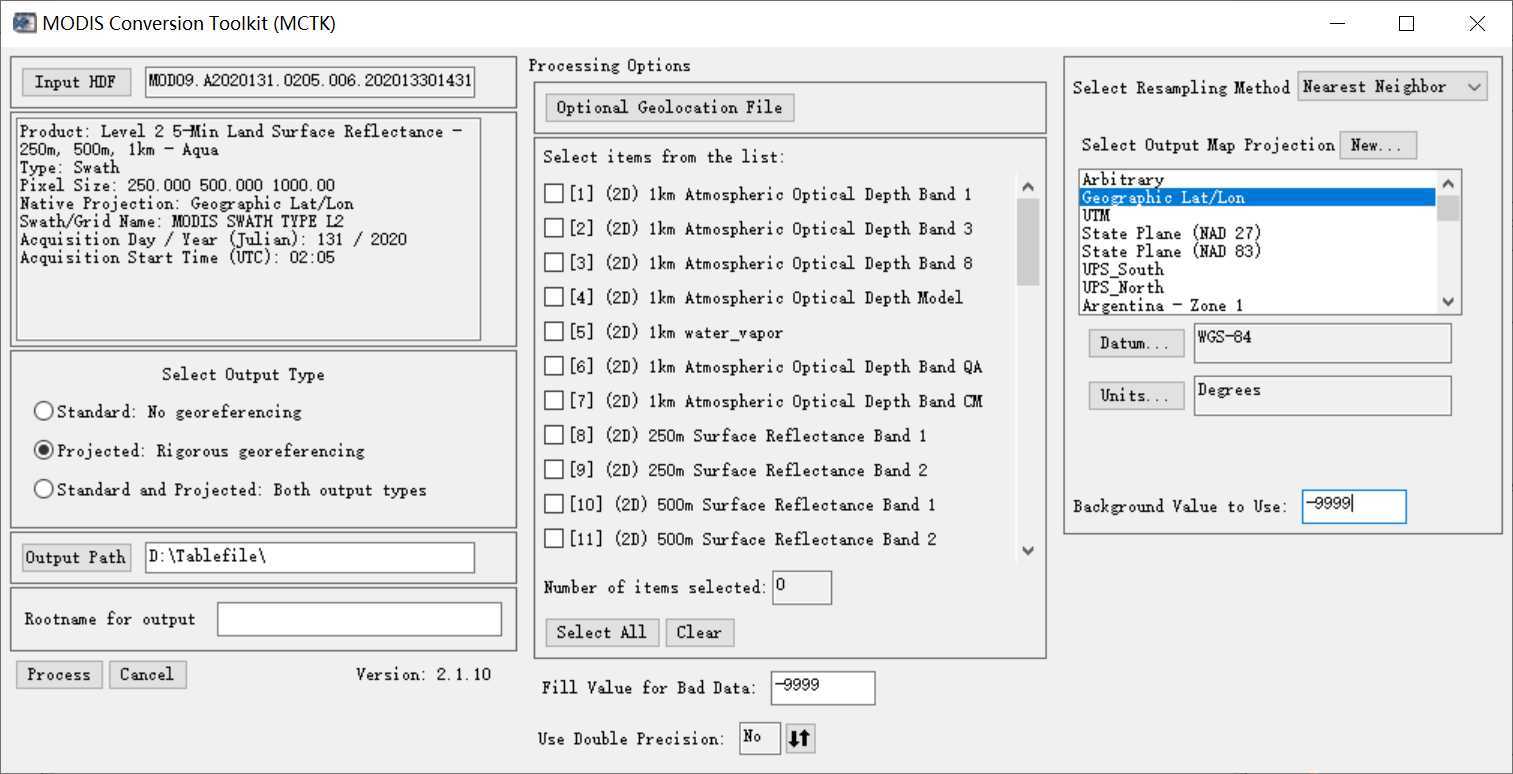This screenshot has width=1513, height=774.
Task: Click Select All items button
Action: click(x=602, y=632)
